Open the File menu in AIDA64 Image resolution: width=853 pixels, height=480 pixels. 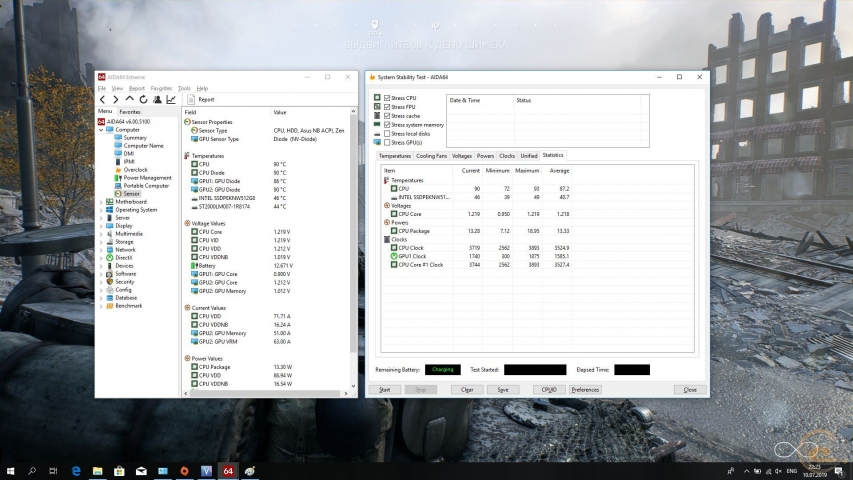click(x=102, y=88)
